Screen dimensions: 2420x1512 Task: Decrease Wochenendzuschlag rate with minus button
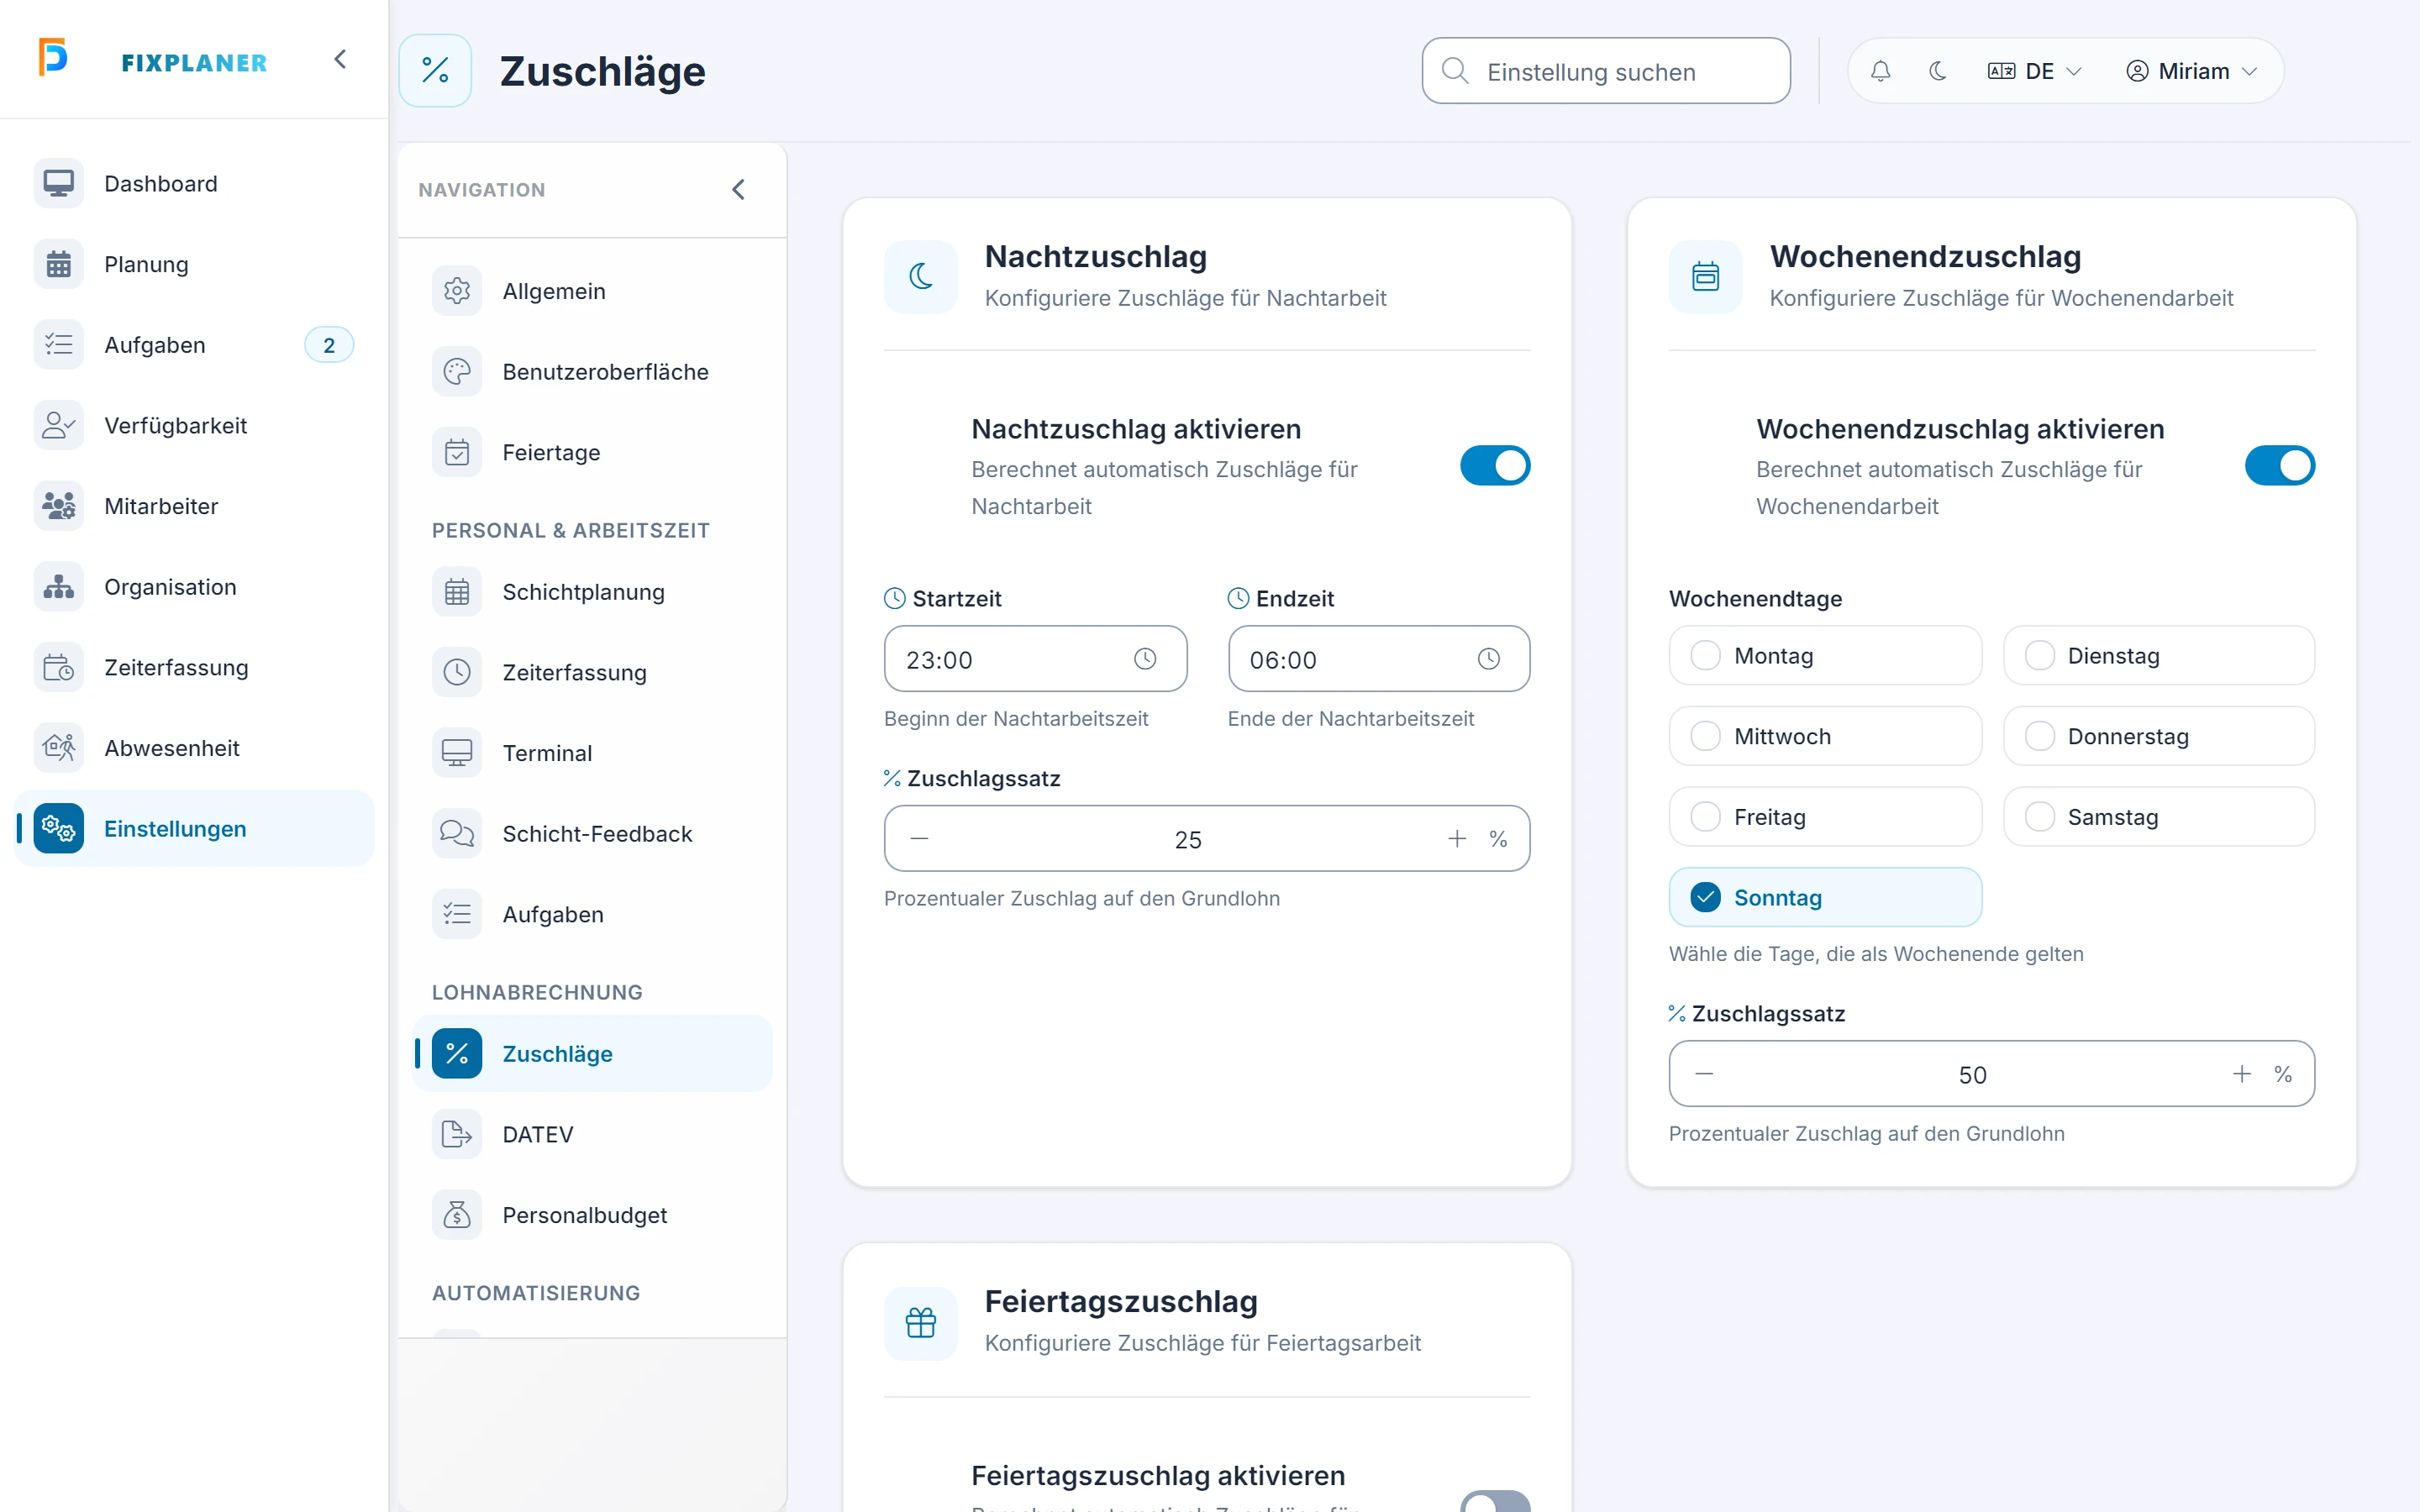(x=1705, y=1074)
